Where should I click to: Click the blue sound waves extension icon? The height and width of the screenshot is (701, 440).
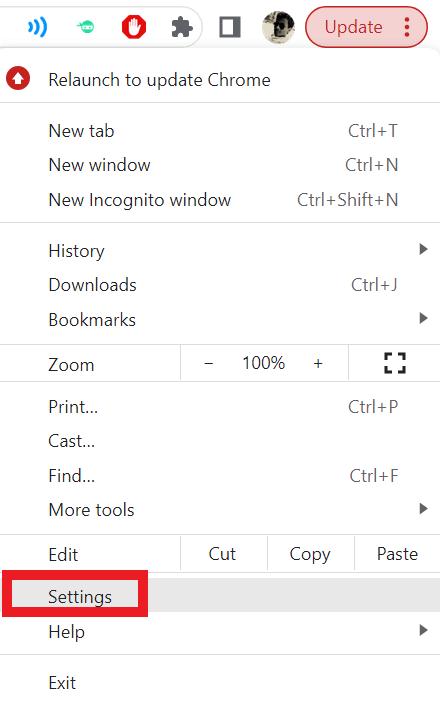click(x=37, y=27)
